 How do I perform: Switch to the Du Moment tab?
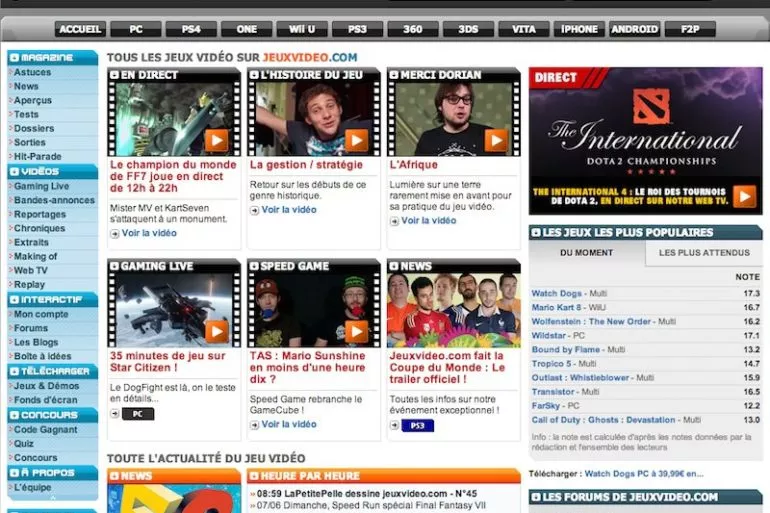click(587, 253)
